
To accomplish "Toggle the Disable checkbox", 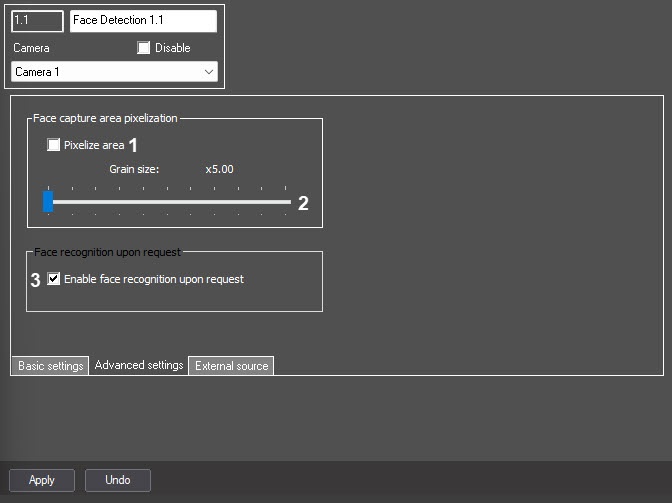I will click(144, 48).
